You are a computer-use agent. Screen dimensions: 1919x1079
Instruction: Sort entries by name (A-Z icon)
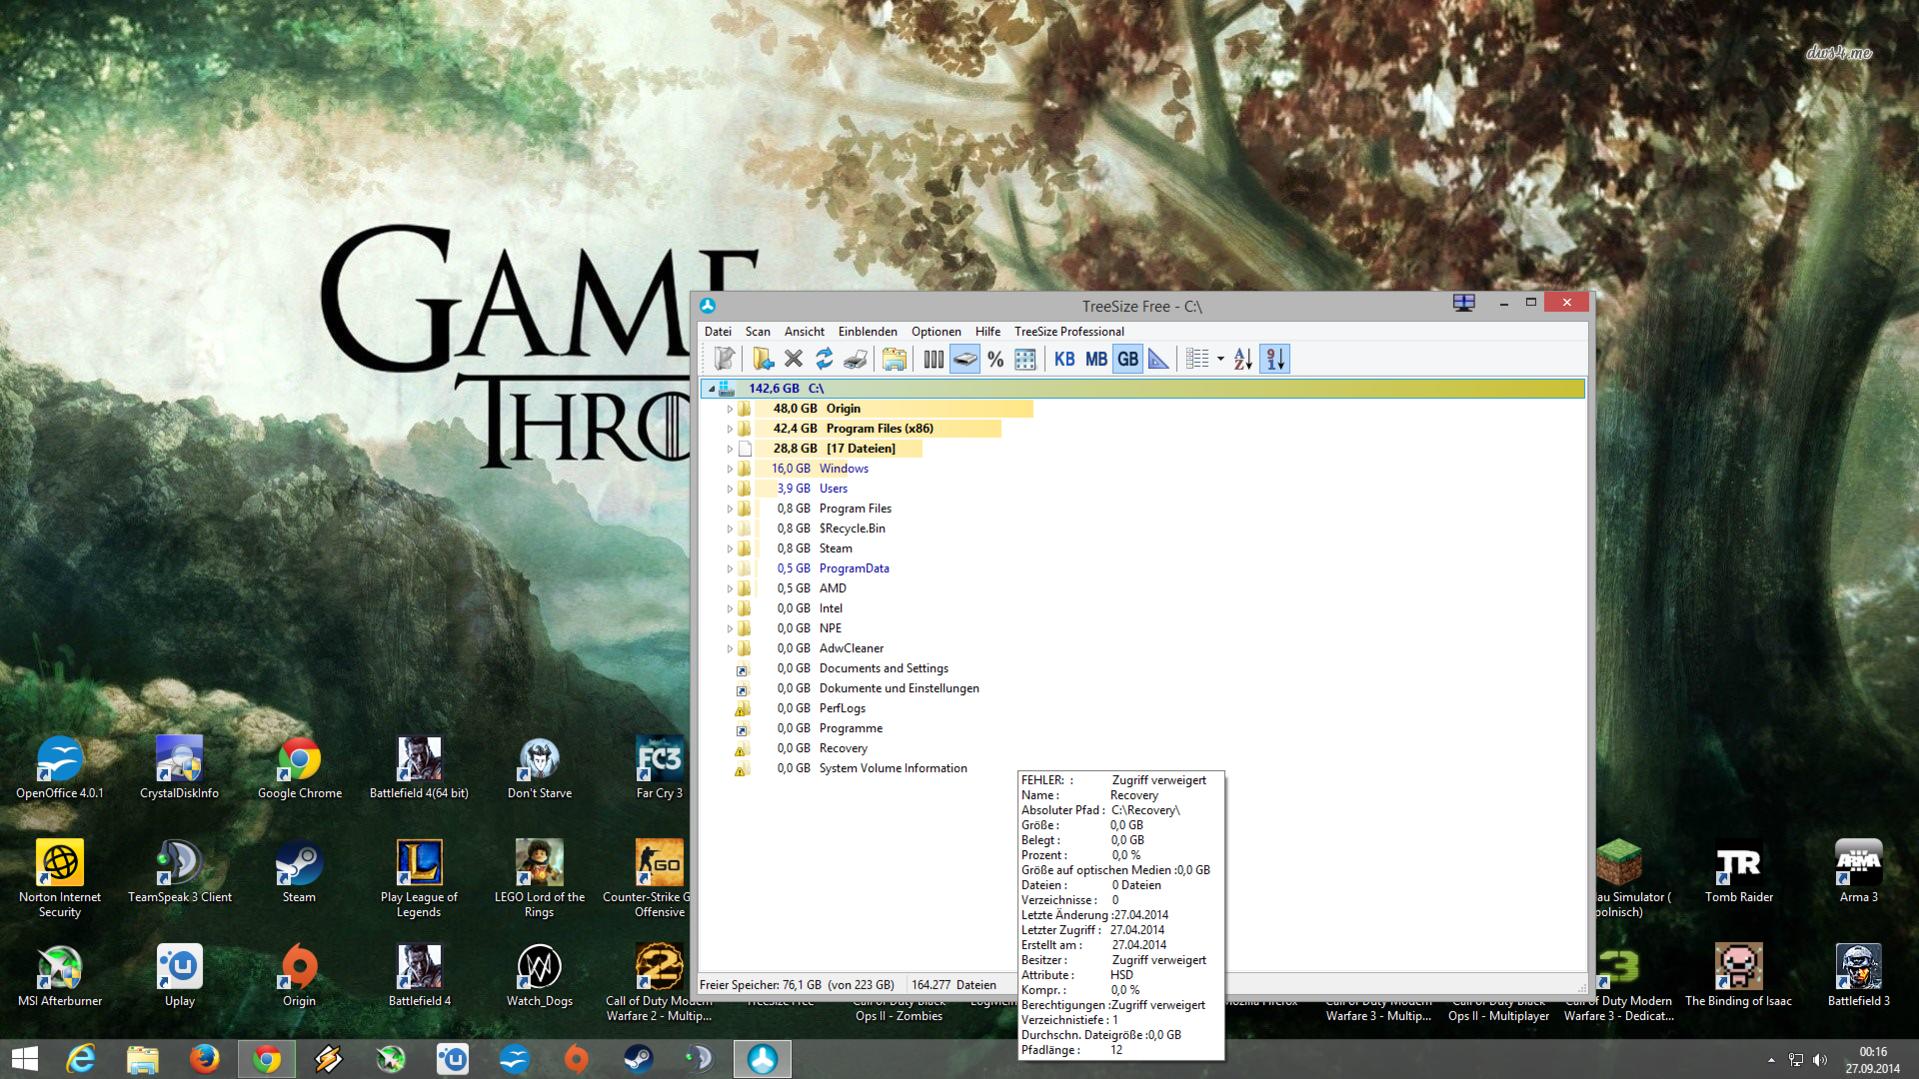[x=1243, y=359]
